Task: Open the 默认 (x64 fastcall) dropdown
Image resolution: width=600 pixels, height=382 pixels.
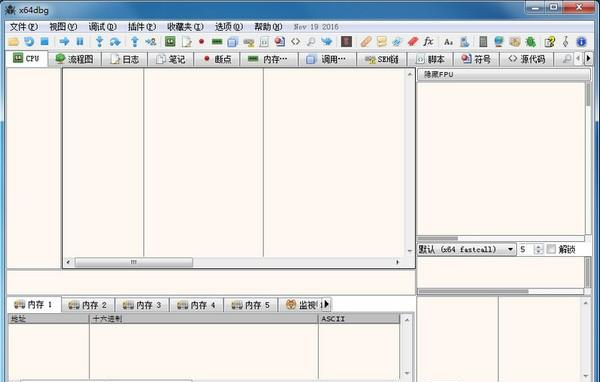Action: tap(466, 249)
